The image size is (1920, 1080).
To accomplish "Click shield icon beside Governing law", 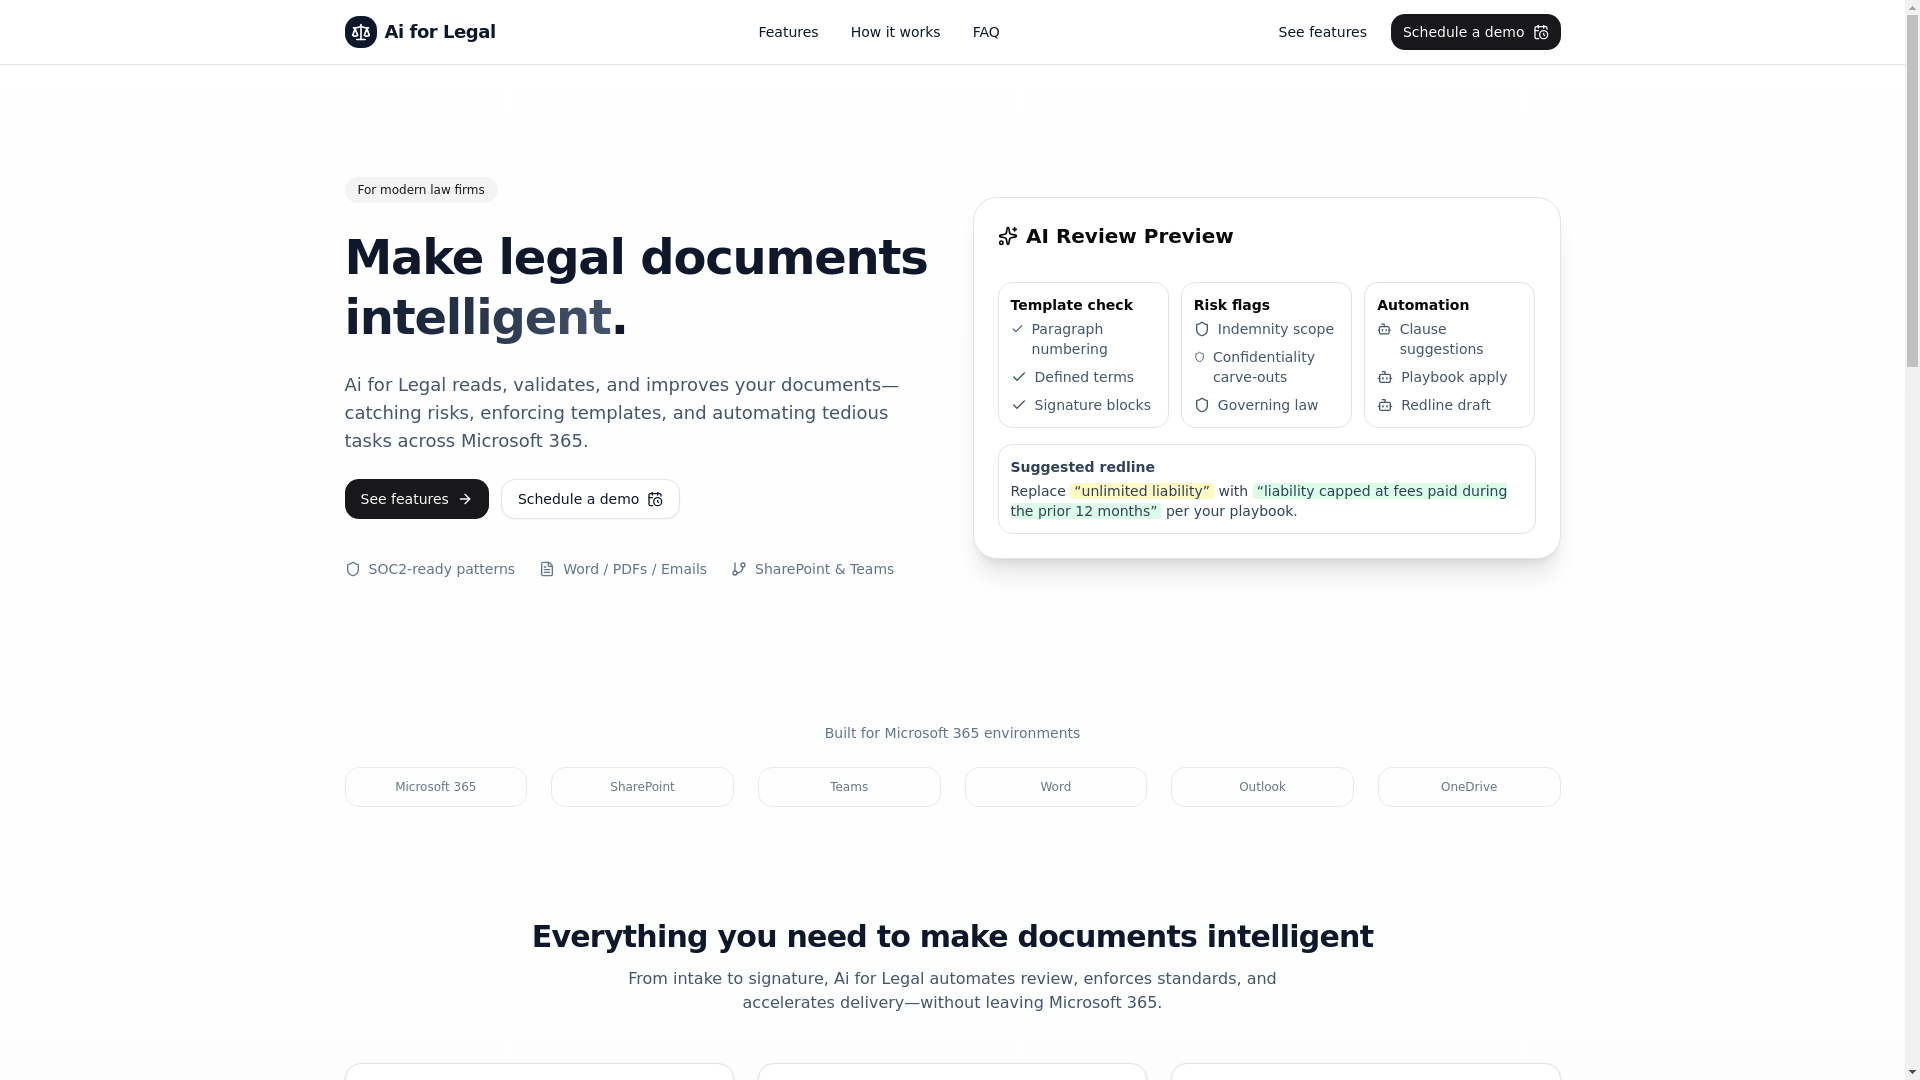I will [1202, 405].
